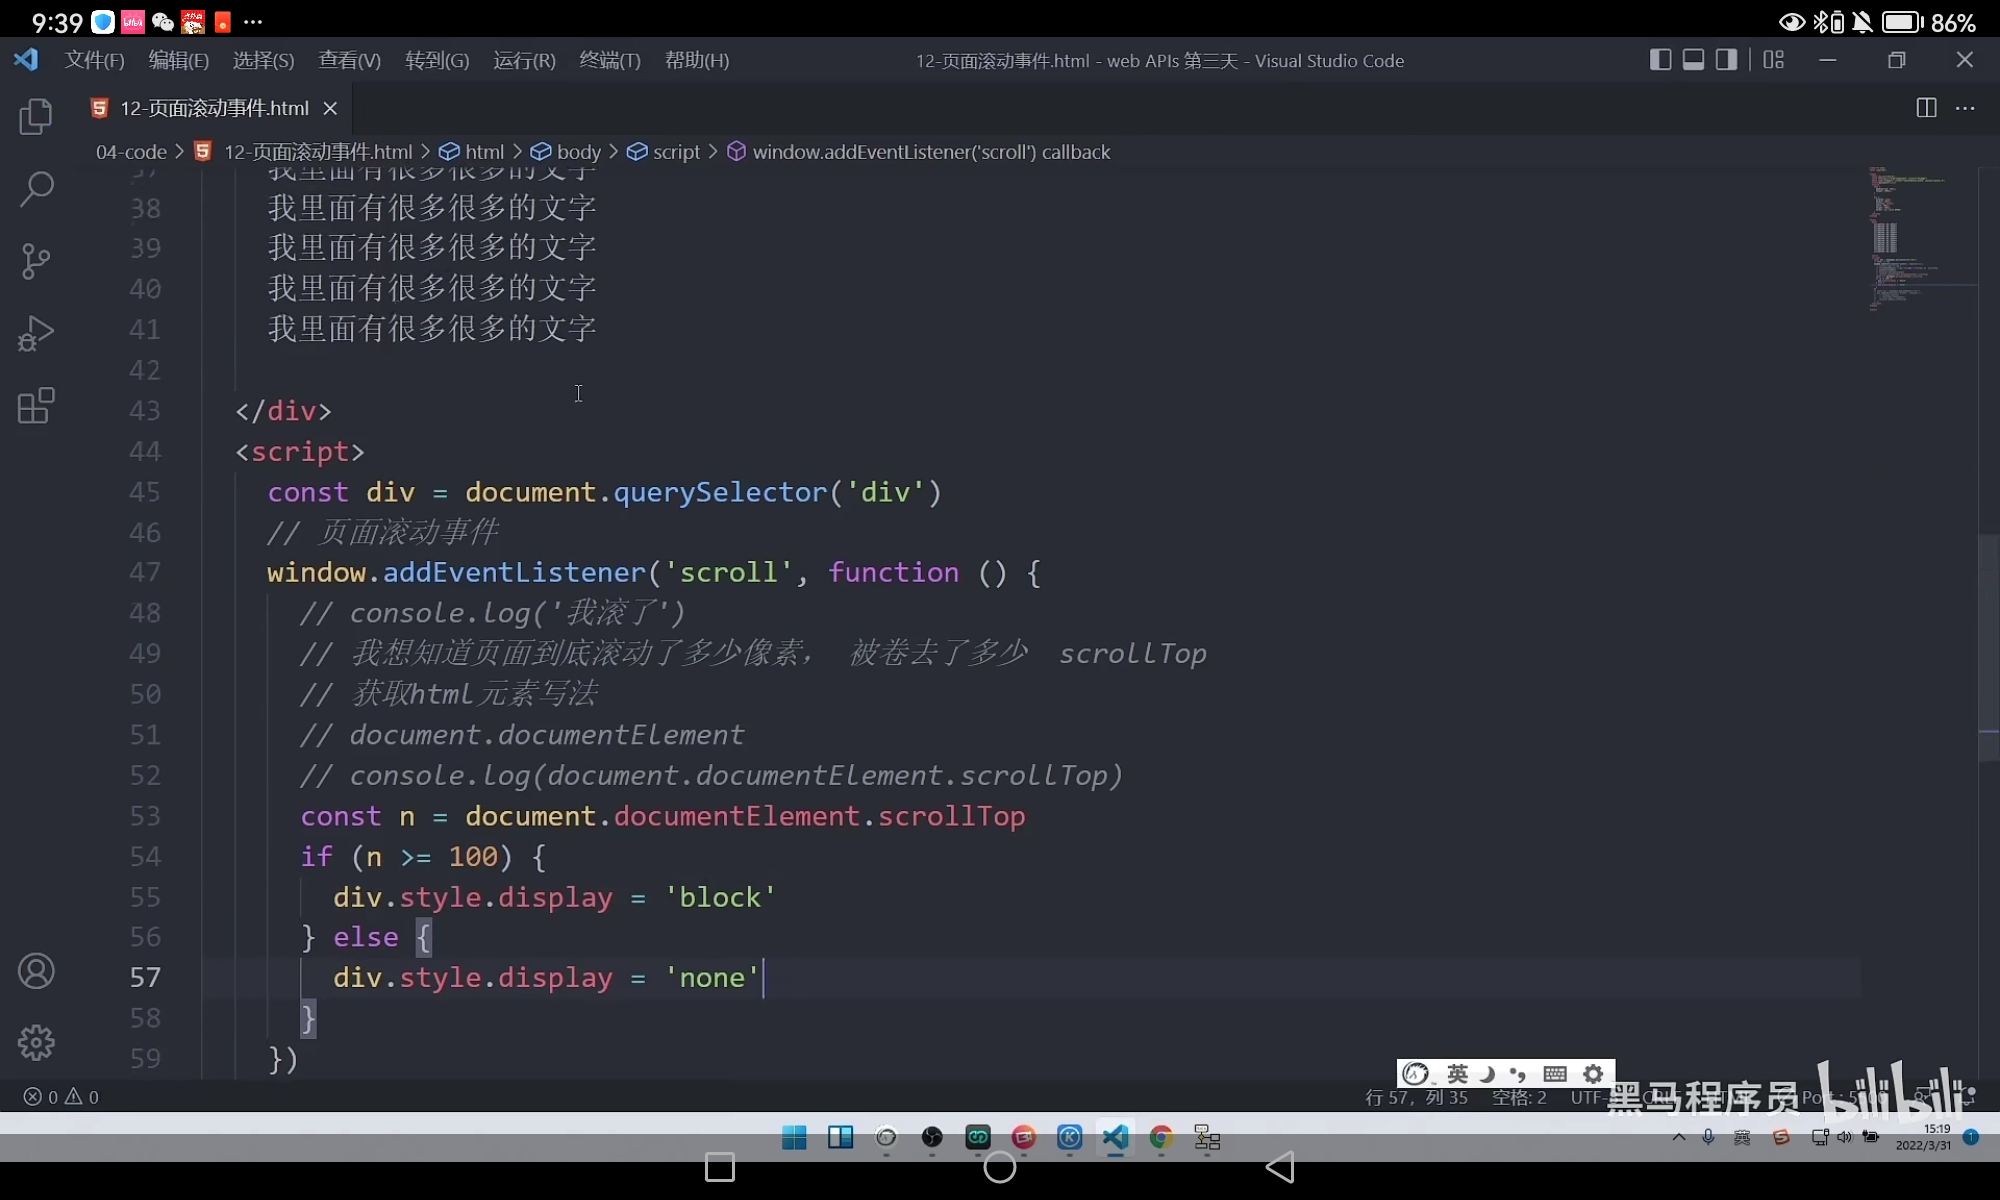The image size is (2000, 1200).
Task: Open the Accounts icon above settings
Action: point(36,971)
